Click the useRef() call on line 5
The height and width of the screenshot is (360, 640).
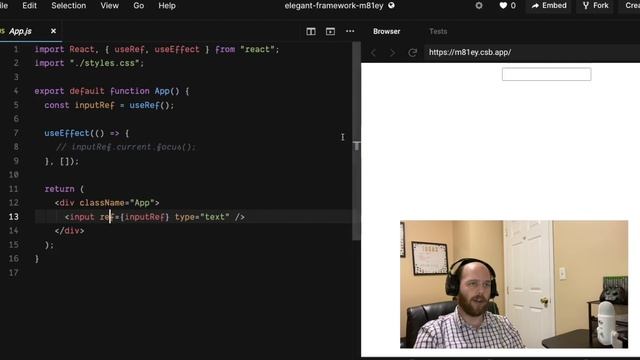click(151, 105)
